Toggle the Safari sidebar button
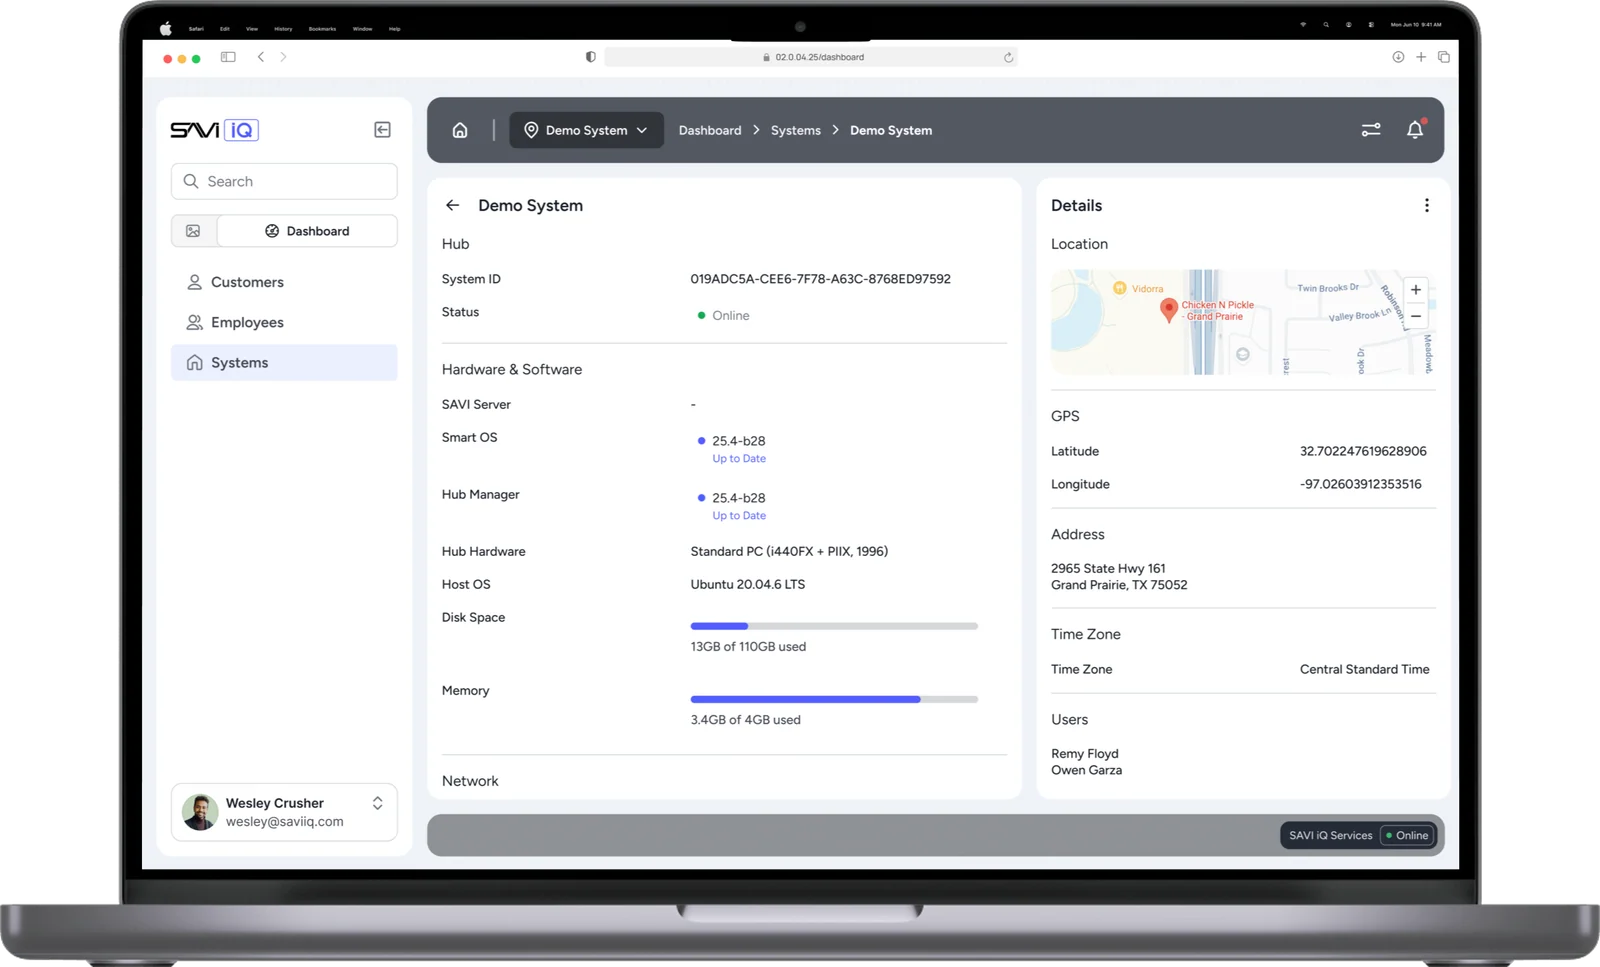Viewport: 1600px width, 967px height. point(228,57)
